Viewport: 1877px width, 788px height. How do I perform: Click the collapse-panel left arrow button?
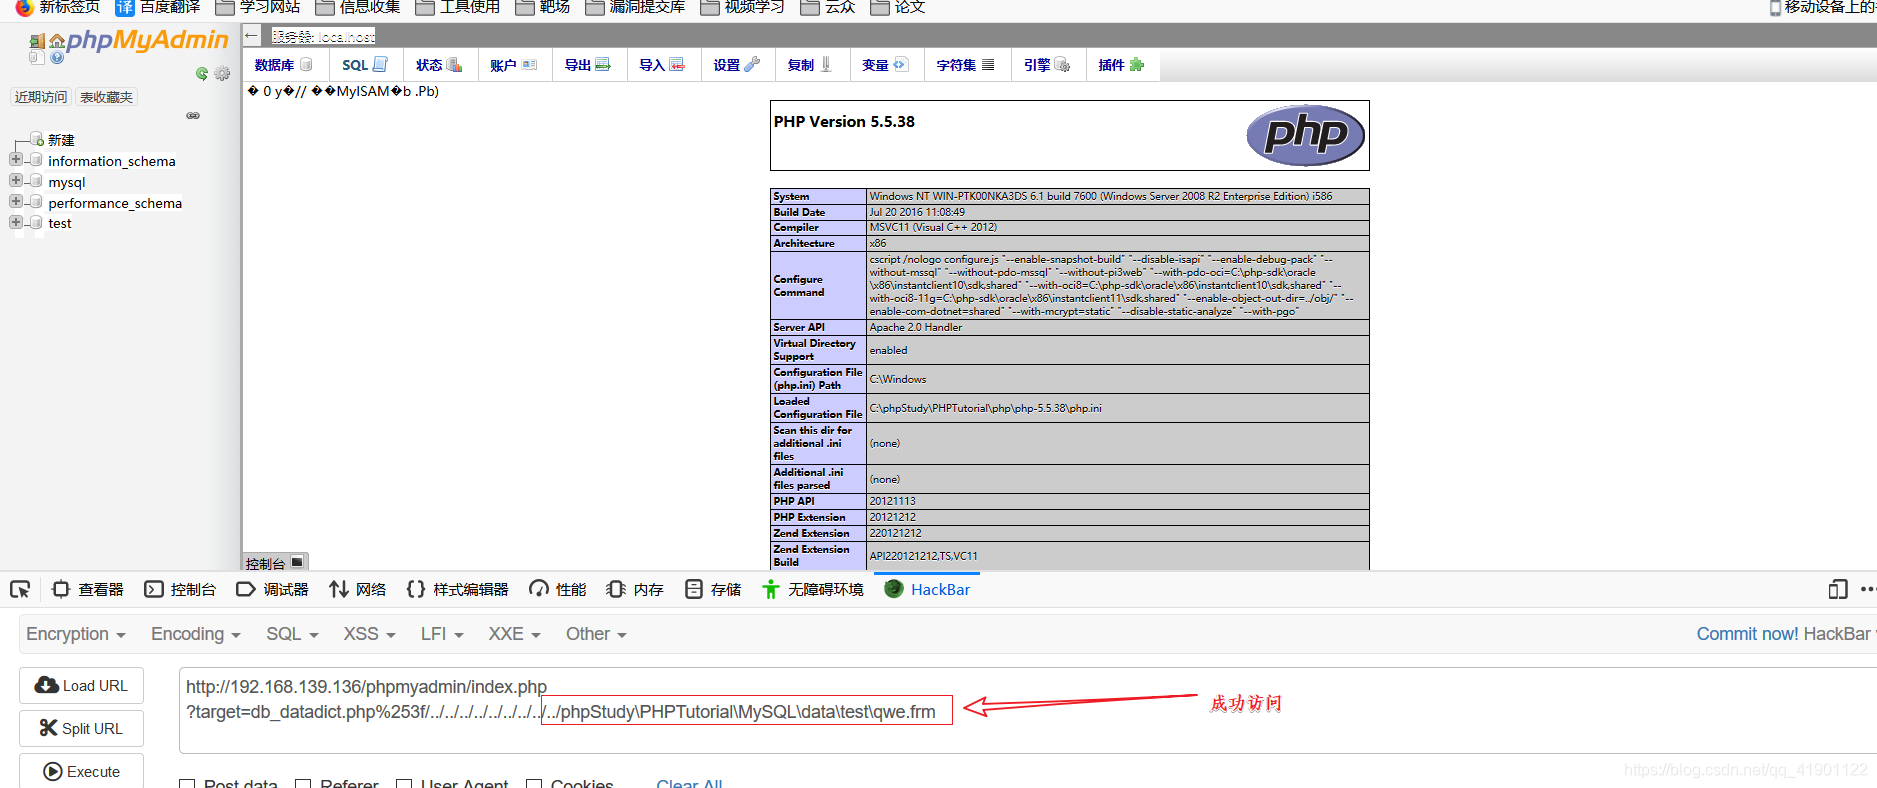pos(252,36)
